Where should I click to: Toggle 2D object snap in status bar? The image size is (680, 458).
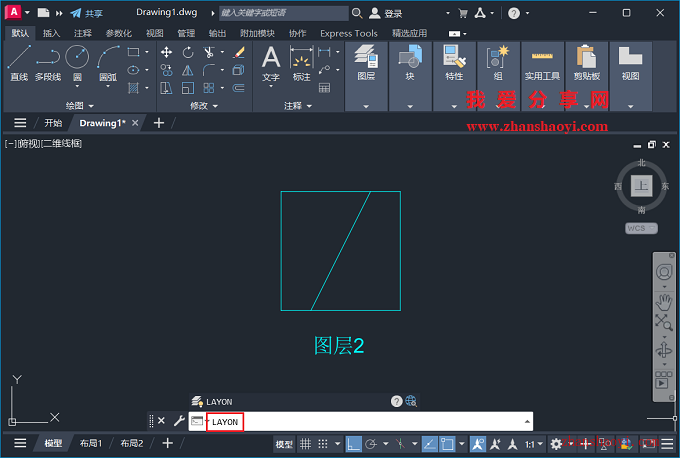[x=447, y=444]
